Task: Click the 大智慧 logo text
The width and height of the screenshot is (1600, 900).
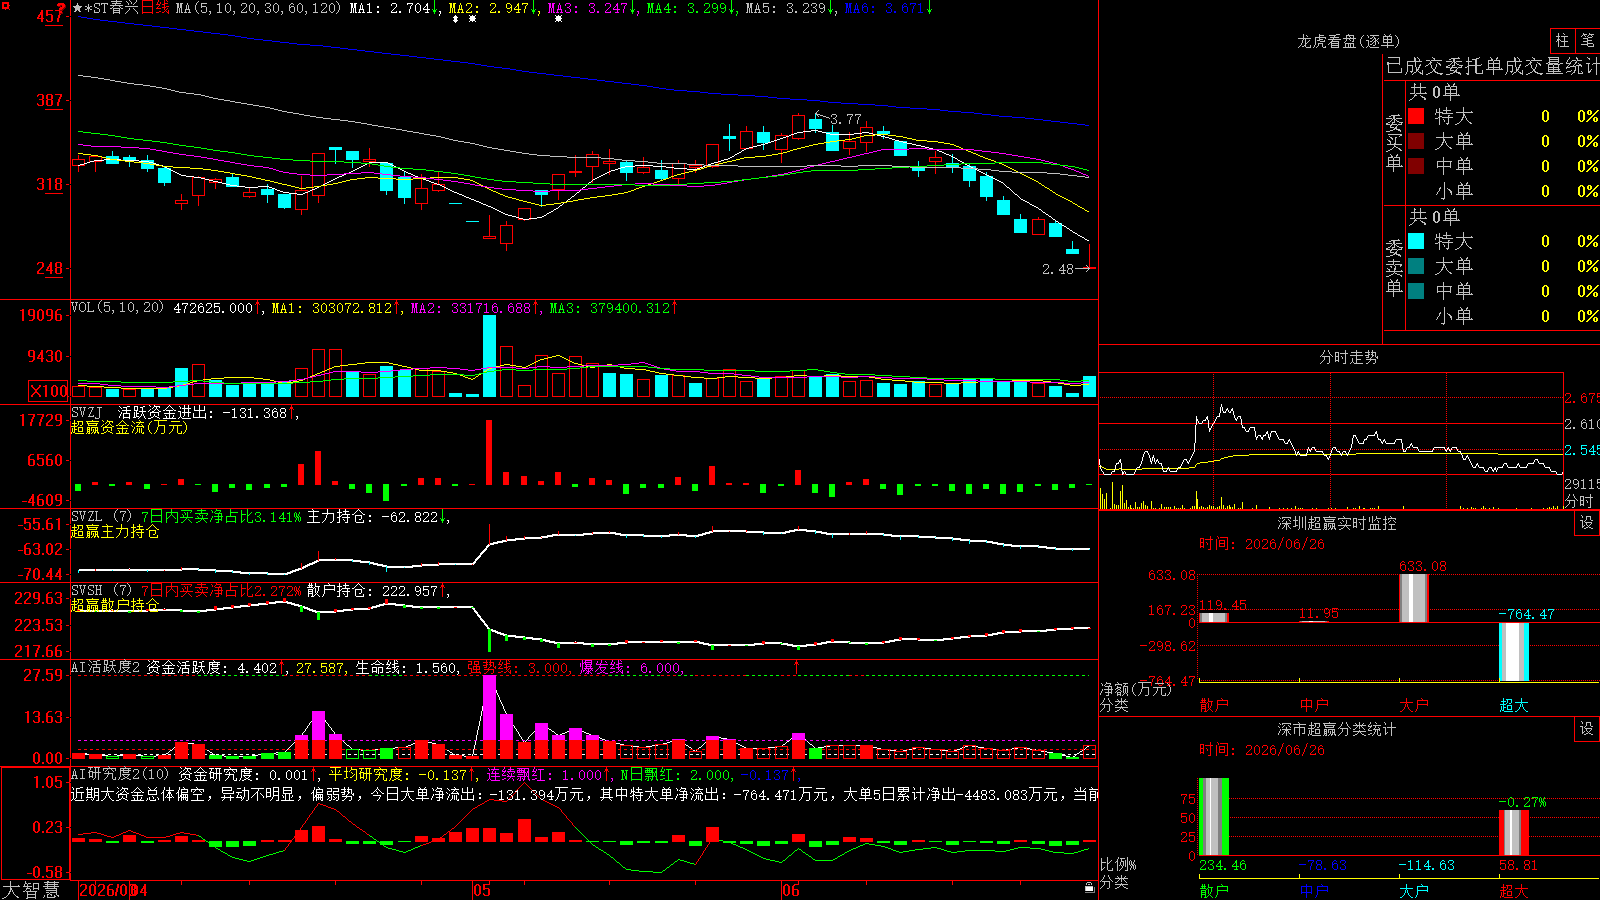Action: click(x=32, y=890)
